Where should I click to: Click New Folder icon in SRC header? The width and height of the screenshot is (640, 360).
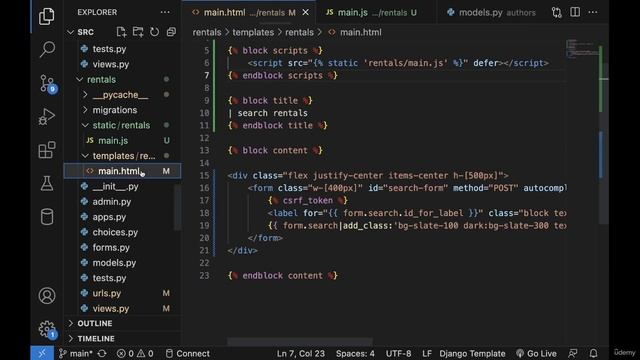coord(138,32)
